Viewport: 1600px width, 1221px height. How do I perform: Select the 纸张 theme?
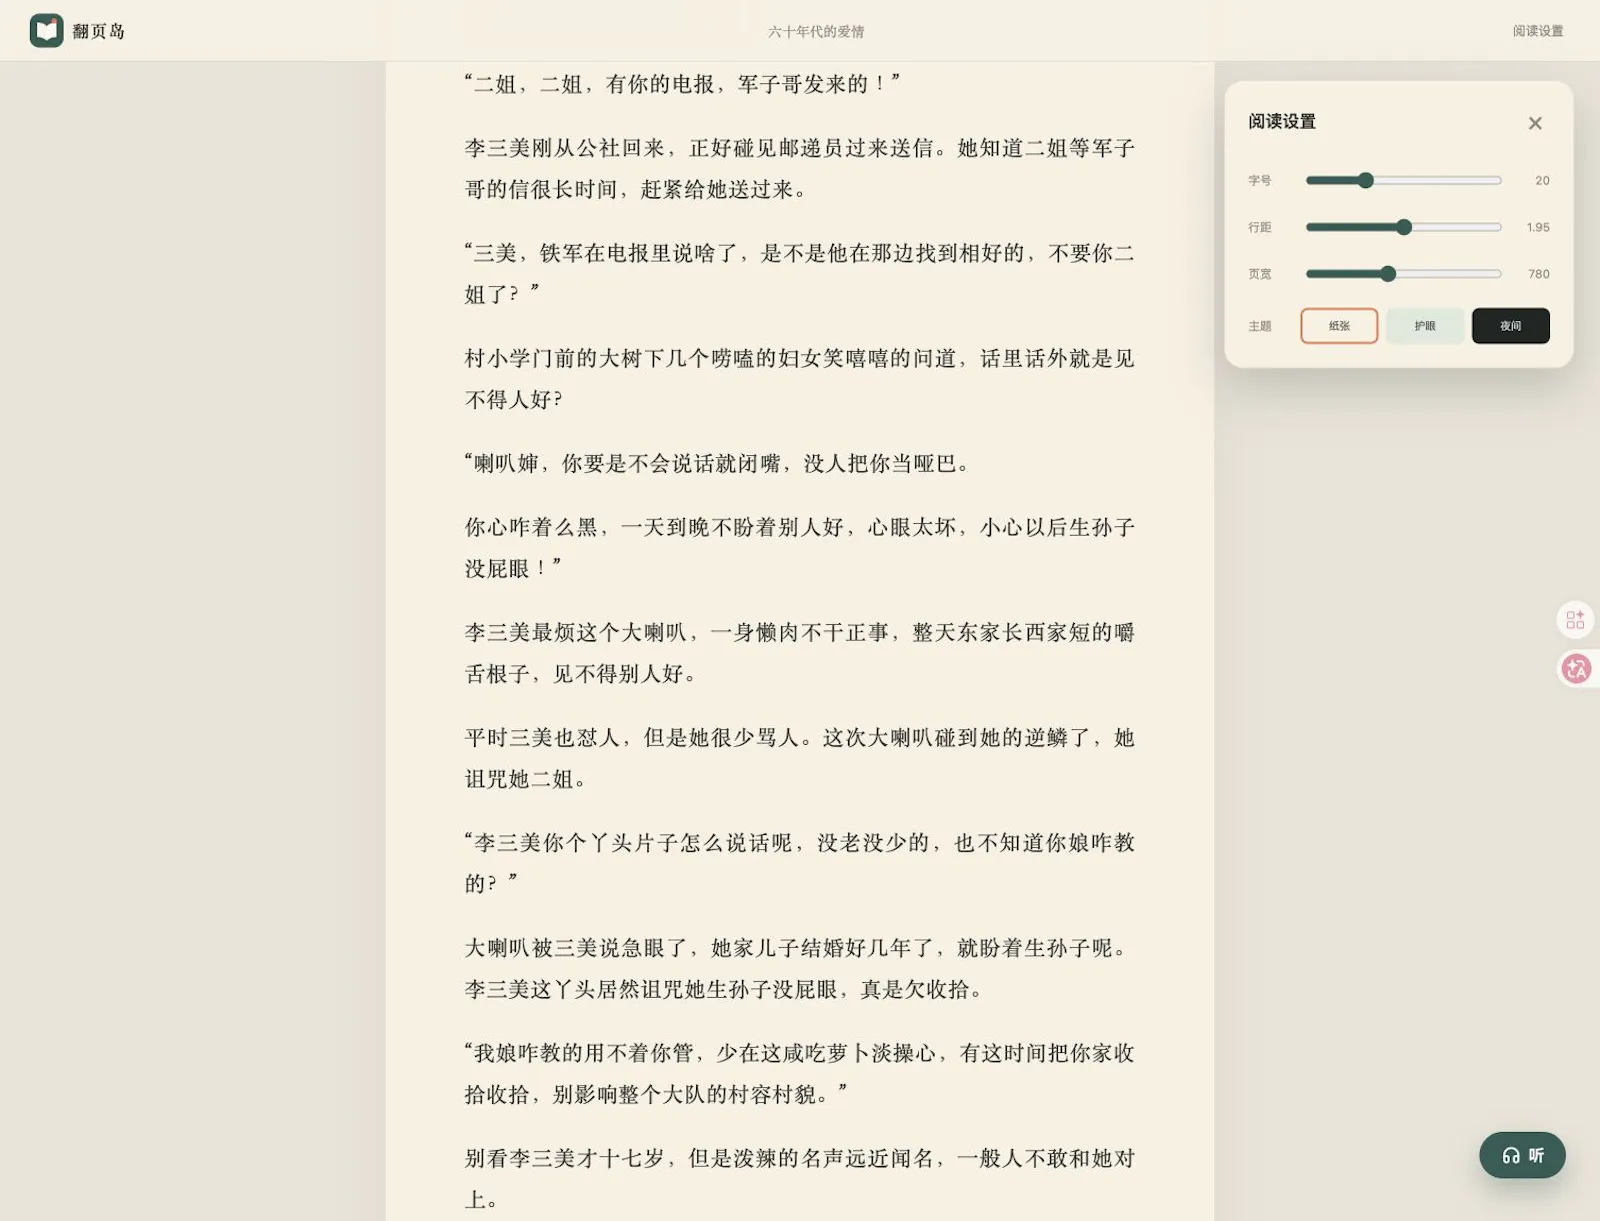point(1339,326)
